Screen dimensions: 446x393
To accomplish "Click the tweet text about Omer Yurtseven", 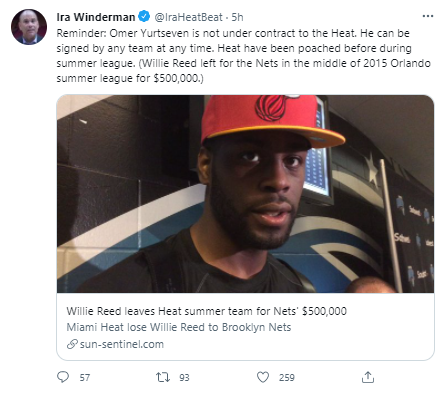I will [243, 56].
